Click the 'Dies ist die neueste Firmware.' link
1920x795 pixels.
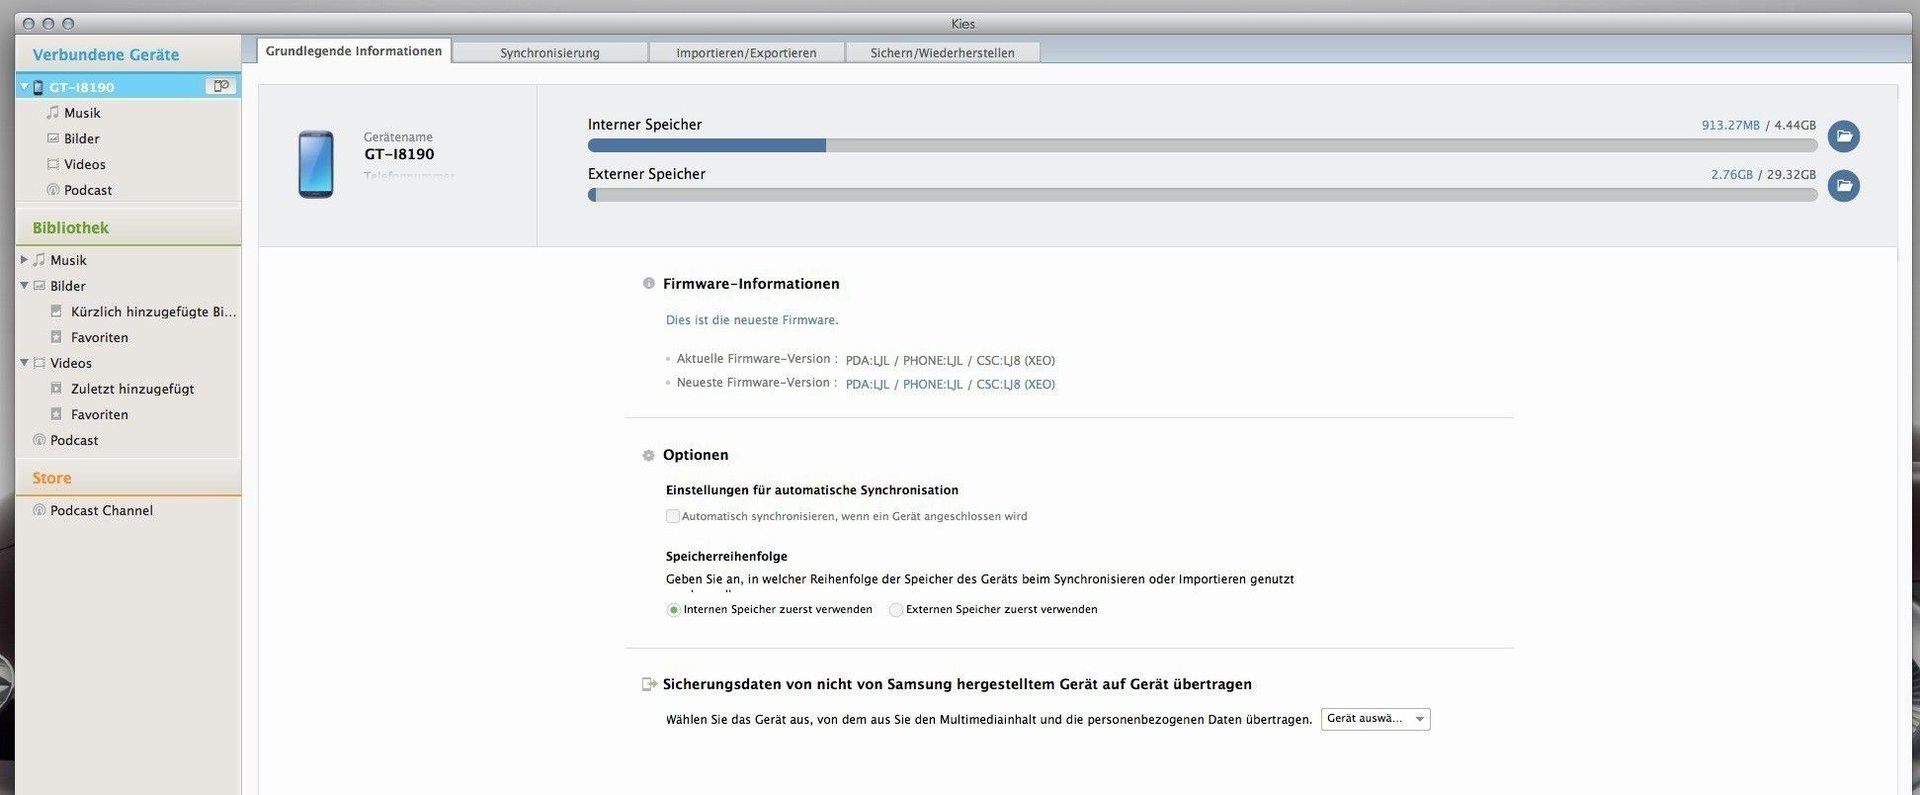click(752, 320)
